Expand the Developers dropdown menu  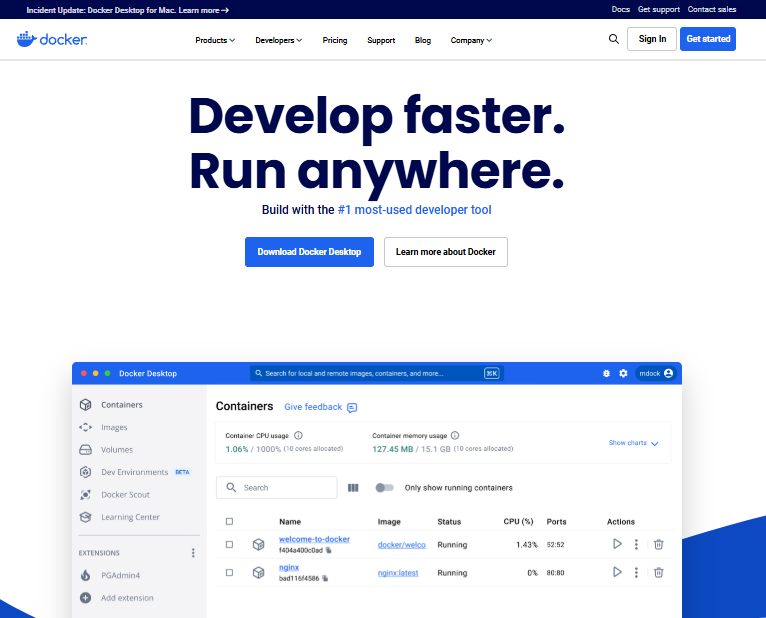278,40
